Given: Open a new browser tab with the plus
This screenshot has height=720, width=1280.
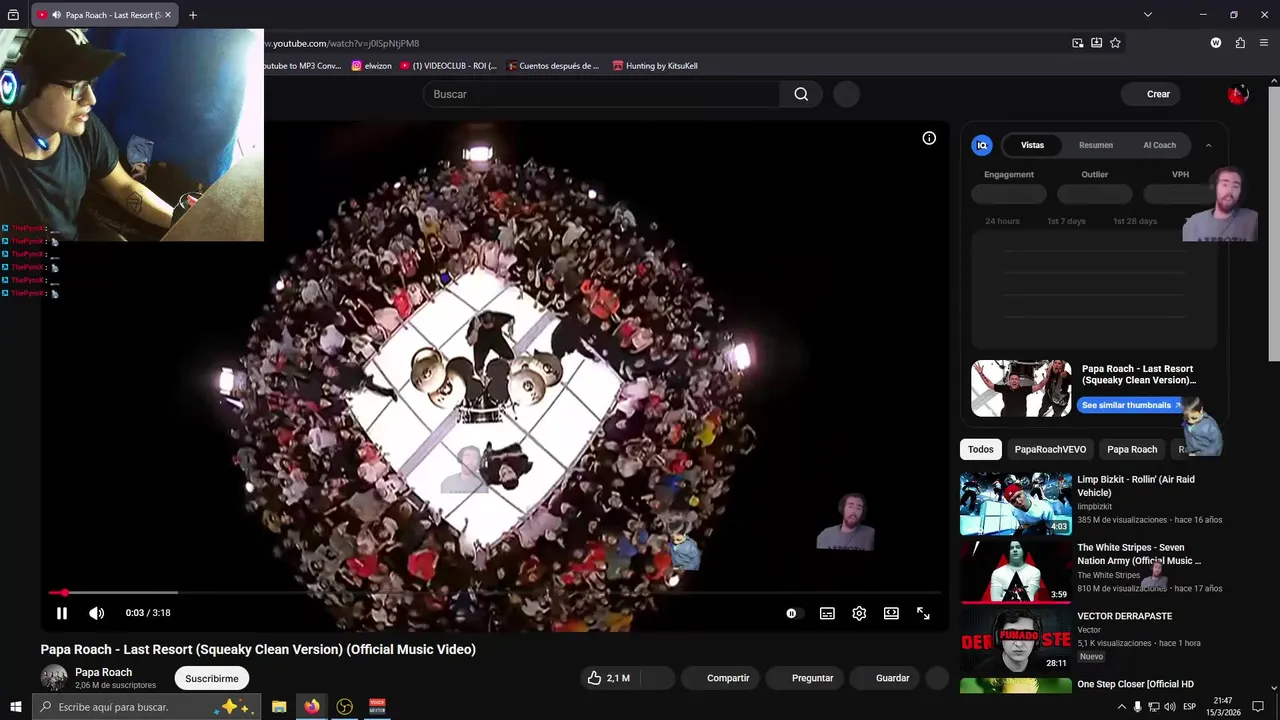Looking at the screenshot, I should click(x=193, y=15).
